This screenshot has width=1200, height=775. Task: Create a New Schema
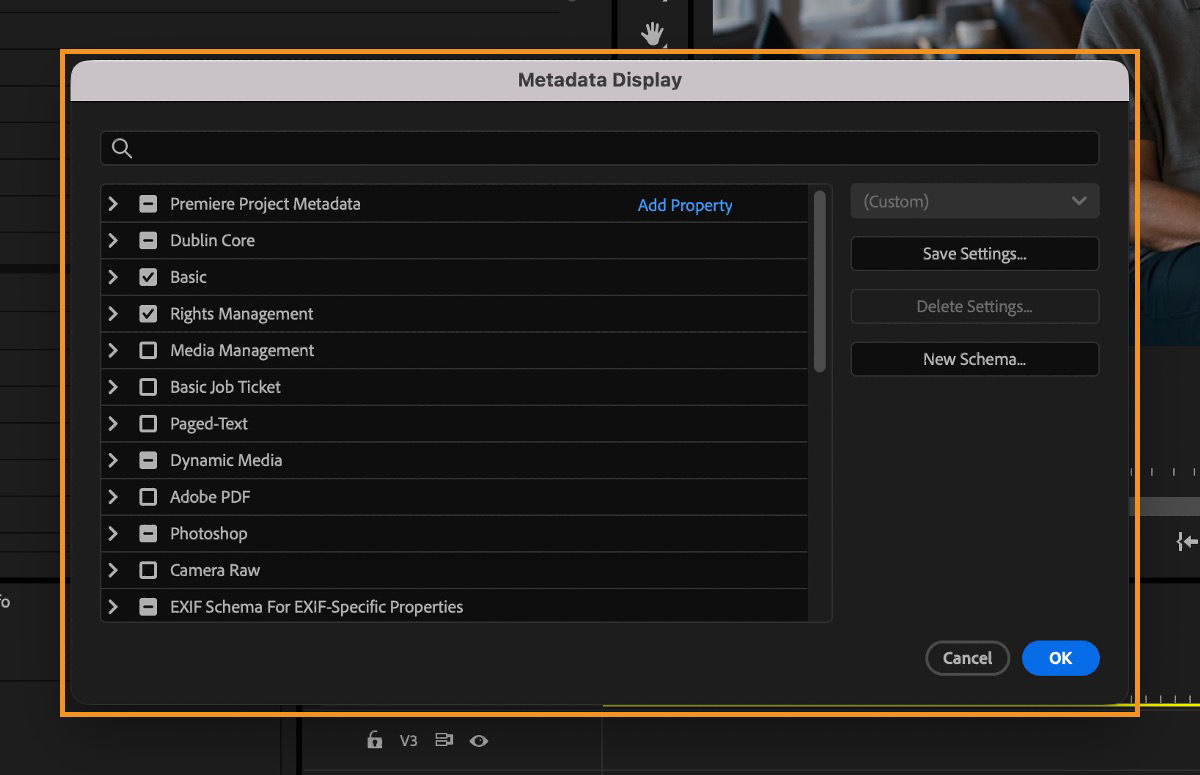click(x=974, y=359)
